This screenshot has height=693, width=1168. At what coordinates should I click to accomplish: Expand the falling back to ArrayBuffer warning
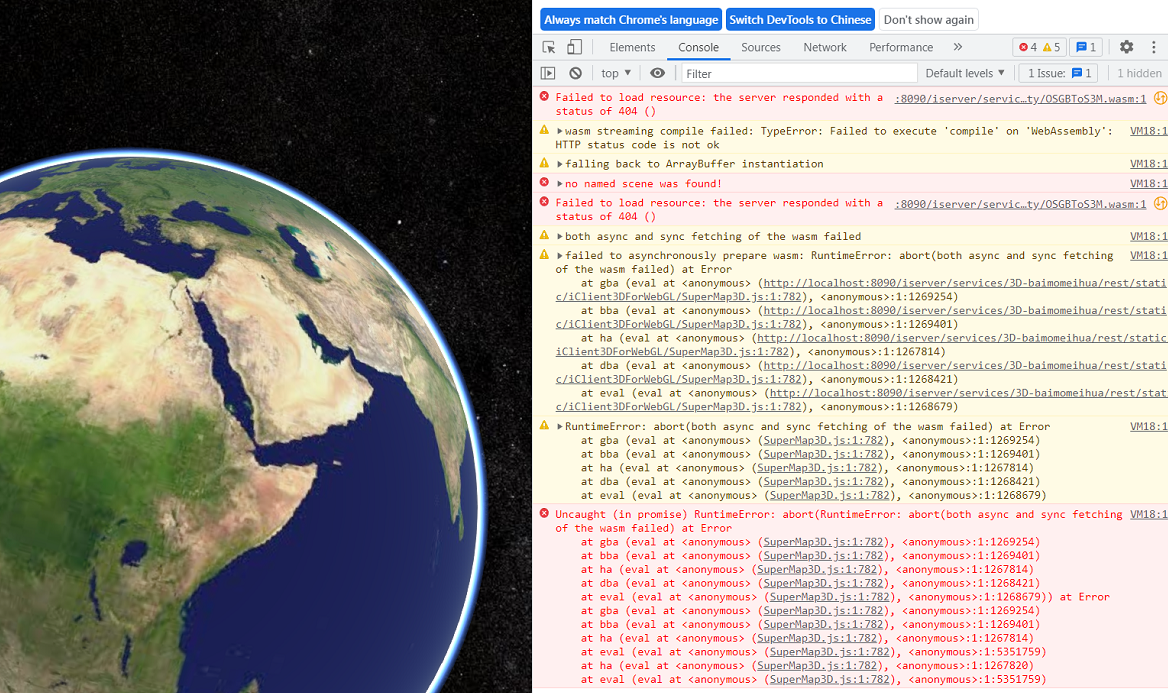[x=559, y=164]
